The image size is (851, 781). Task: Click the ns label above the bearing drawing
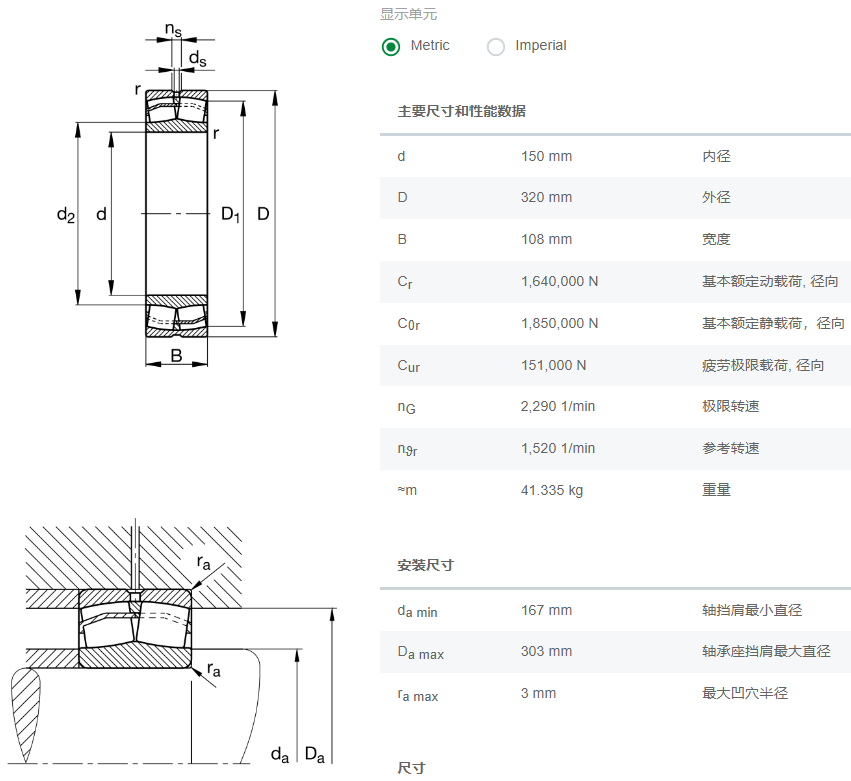pyautogui.click(x=173, y=29)
